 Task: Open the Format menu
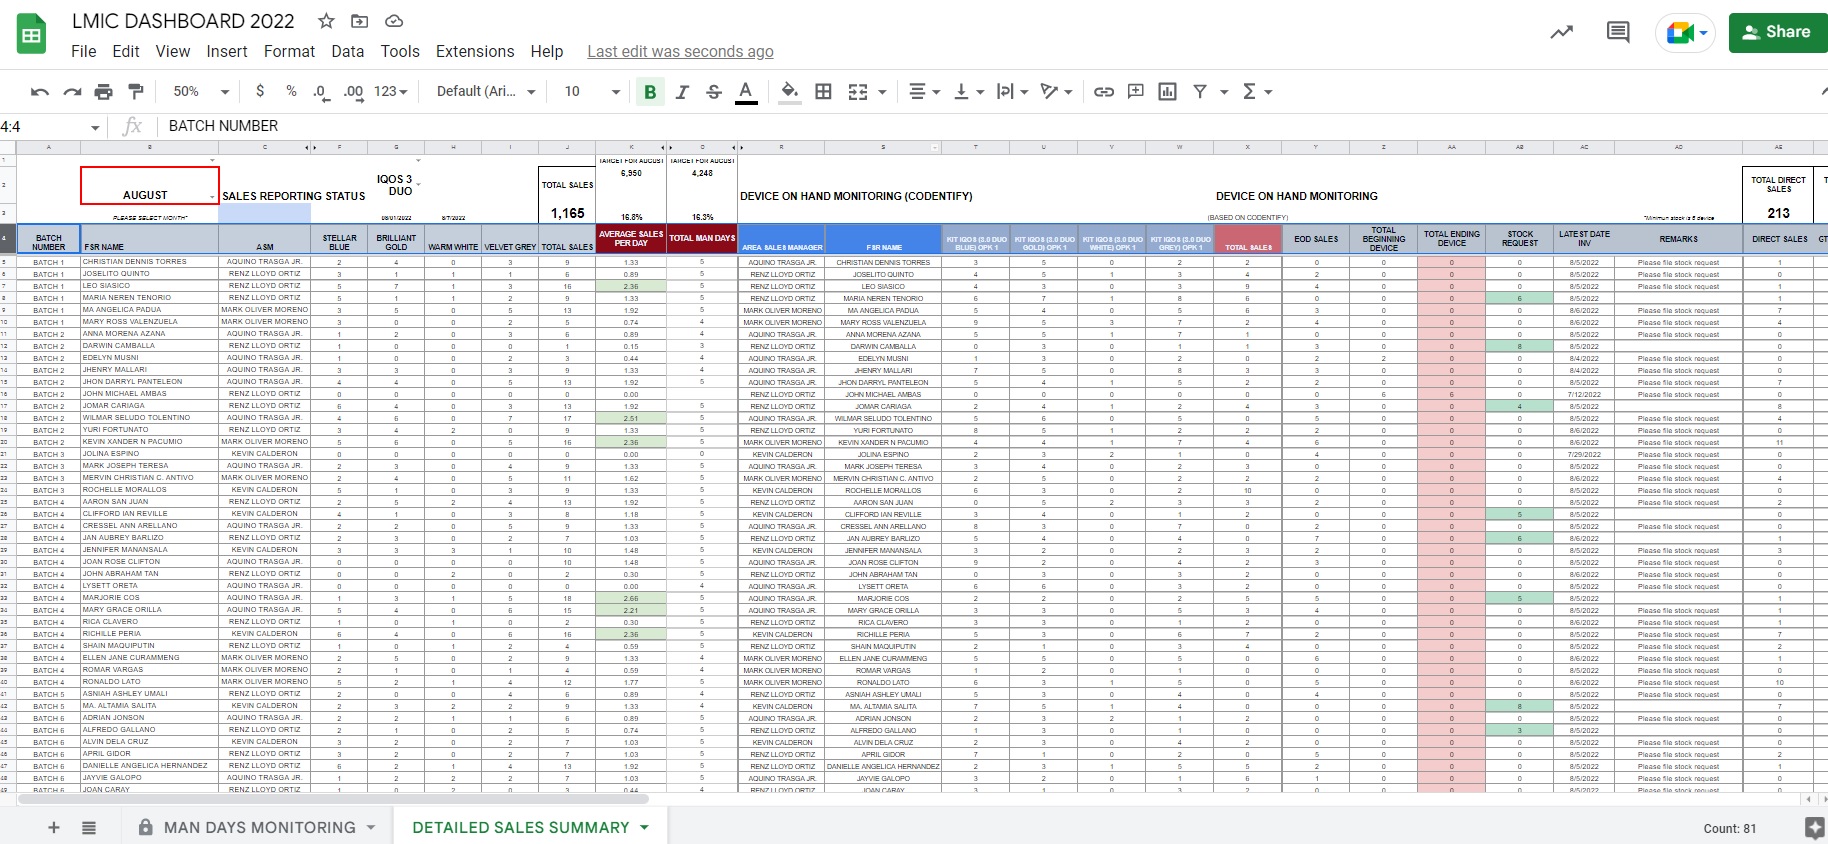290,51
